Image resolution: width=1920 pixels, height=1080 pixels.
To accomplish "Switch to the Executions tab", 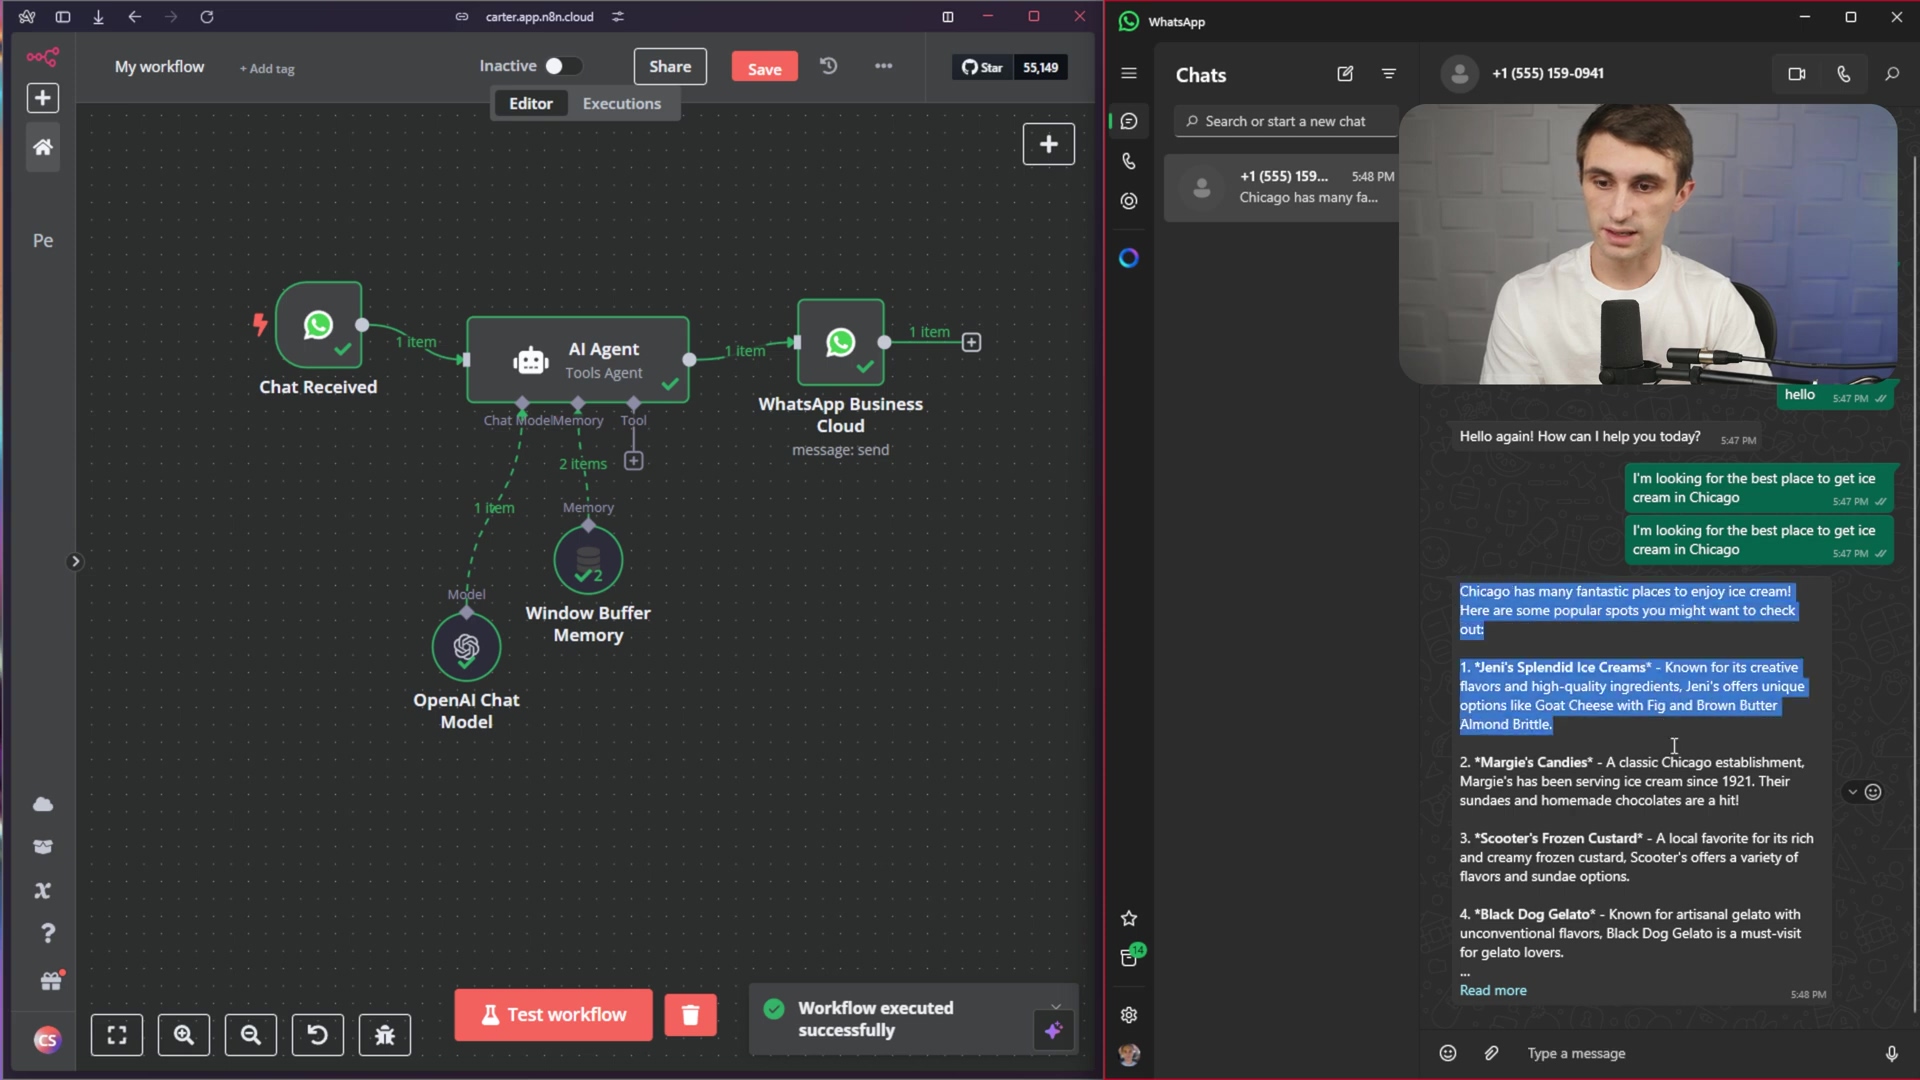I will pyautogui.click(x=621, y=103).
